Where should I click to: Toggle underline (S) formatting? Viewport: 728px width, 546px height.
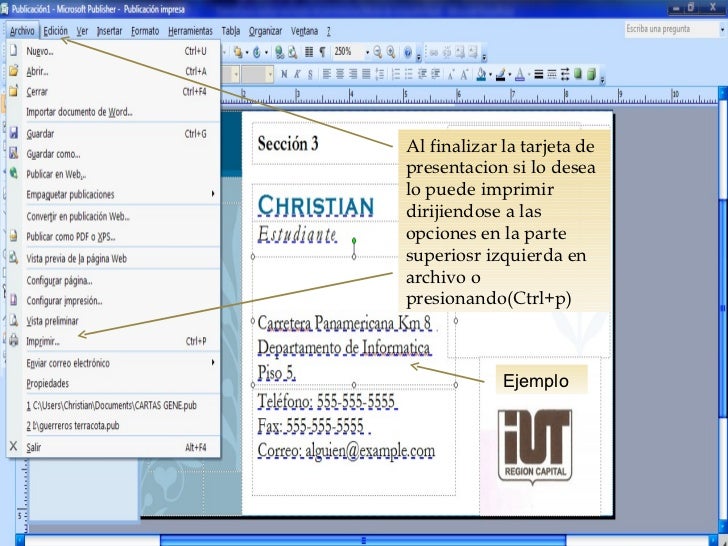[310, 74]
